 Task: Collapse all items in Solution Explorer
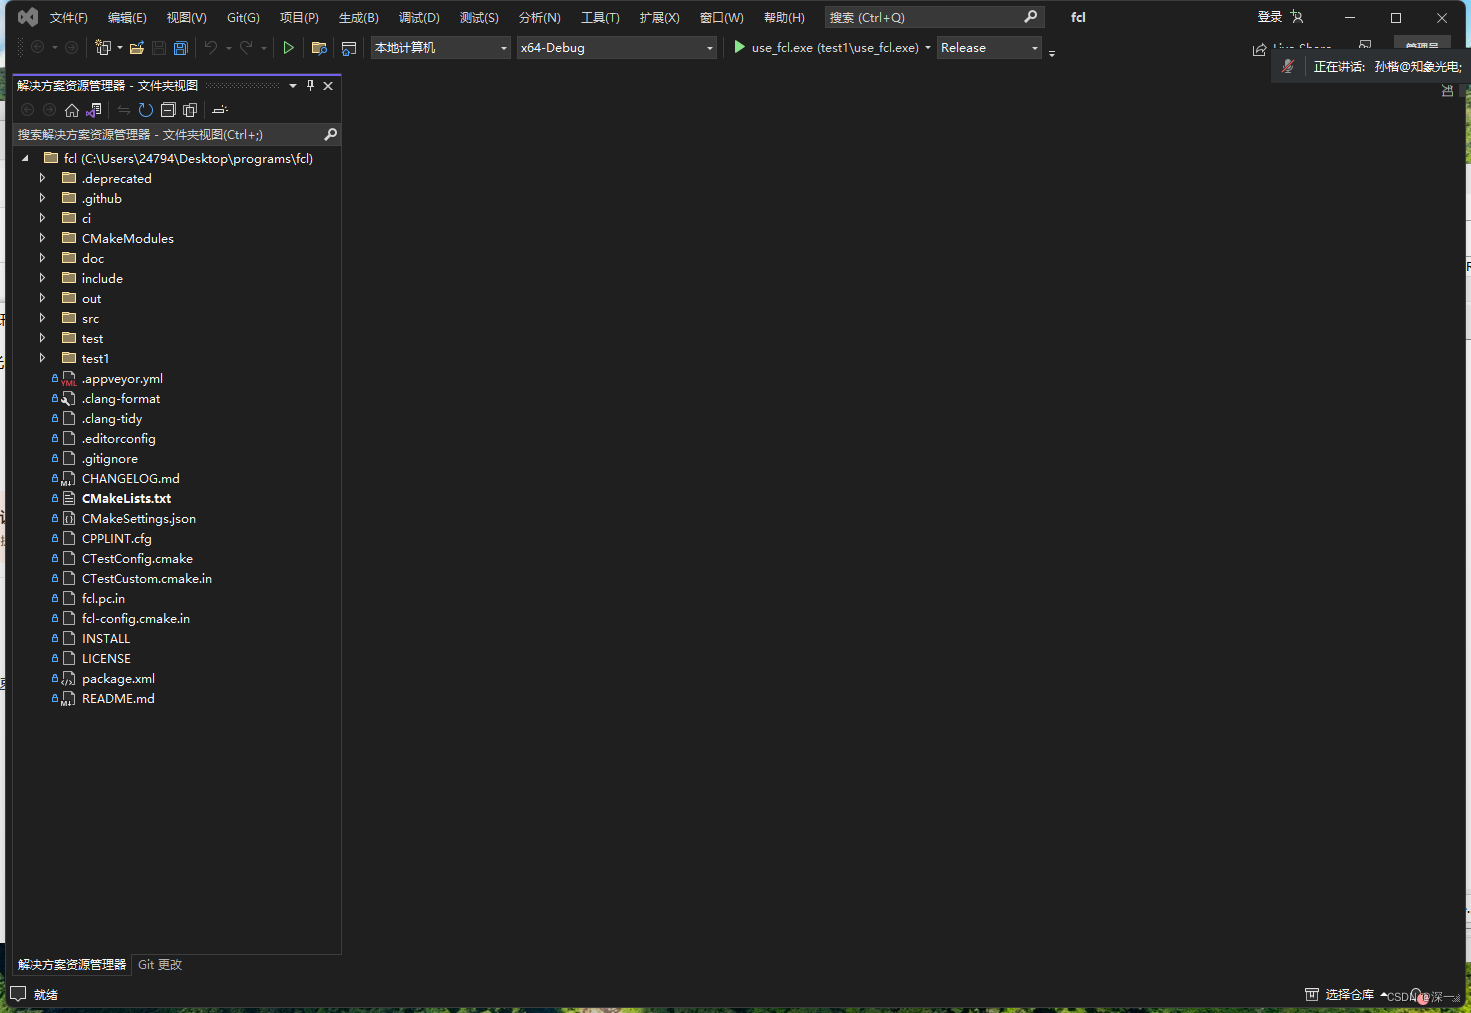point(168,110)
